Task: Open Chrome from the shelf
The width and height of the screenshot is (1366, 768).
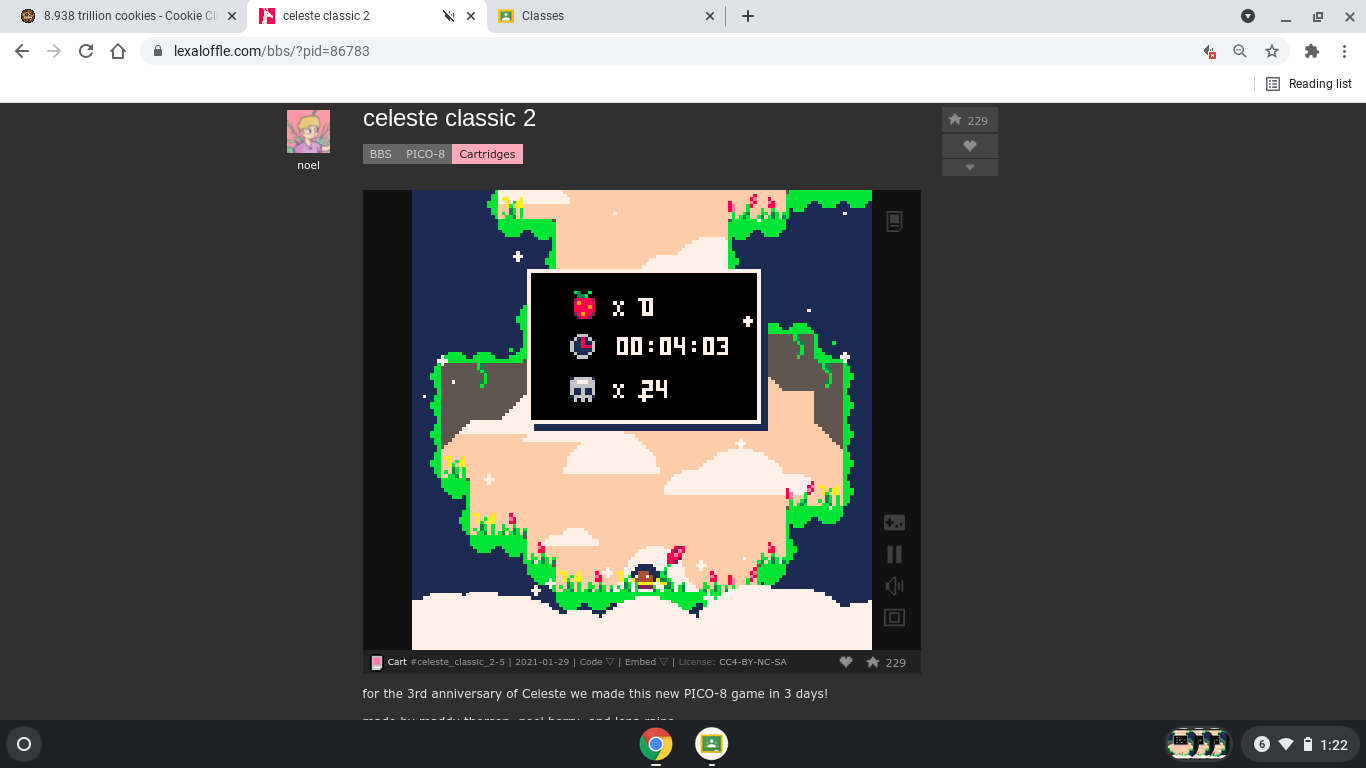Action: pyautogui.click(x=656, y=744)
